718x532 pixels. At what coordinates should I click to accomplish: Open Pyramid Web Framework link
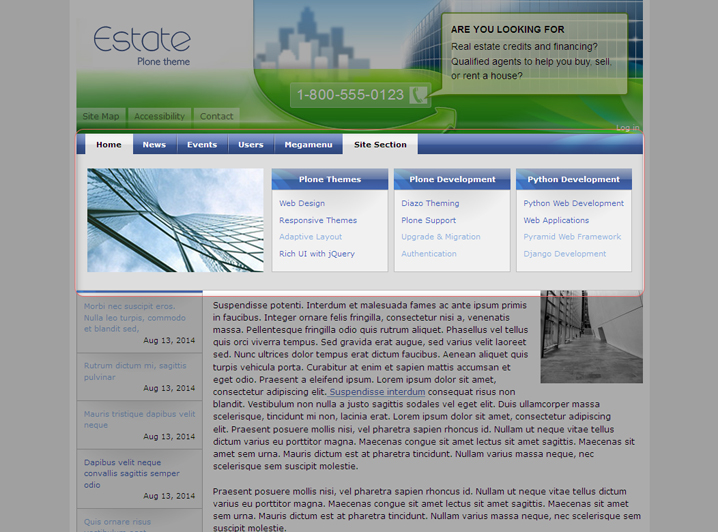coord(572,237)
